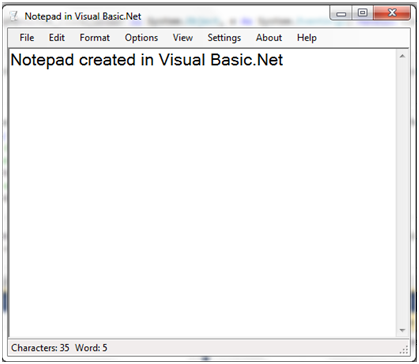
Task: Open the Help menu
Action: pyautogui.click(x=307, y=38)
